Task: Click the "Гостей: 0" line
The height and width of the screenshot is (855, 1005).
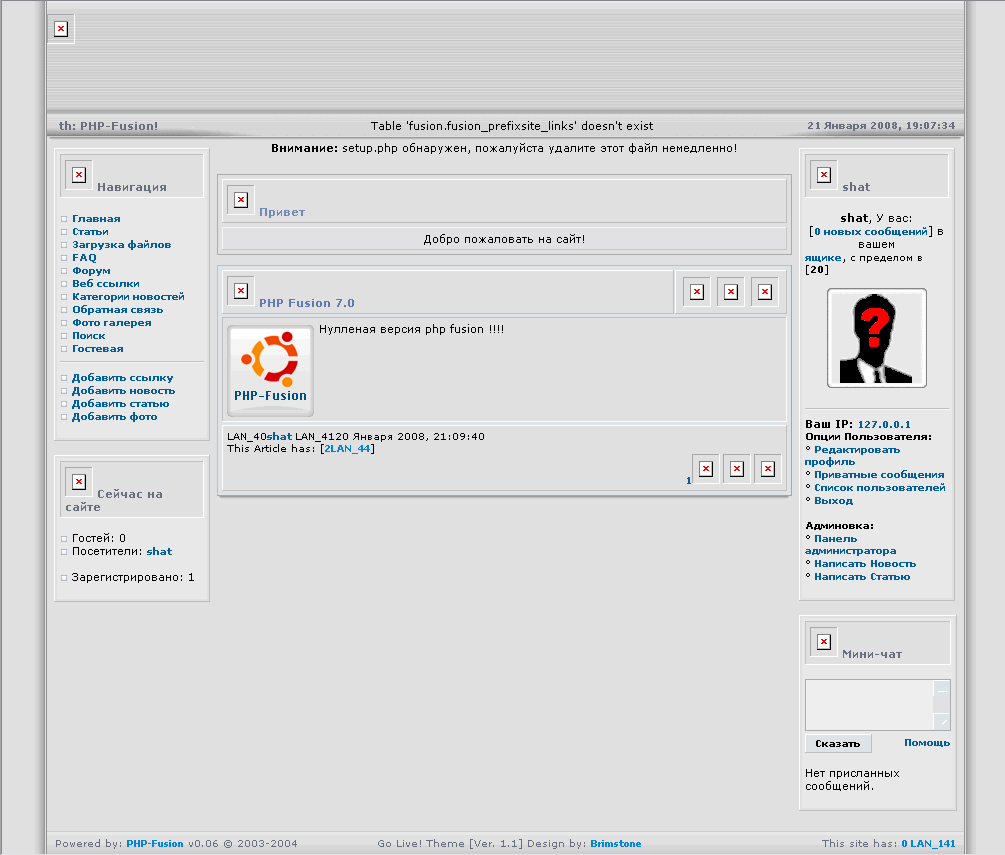Action: [x=99, y=538]
